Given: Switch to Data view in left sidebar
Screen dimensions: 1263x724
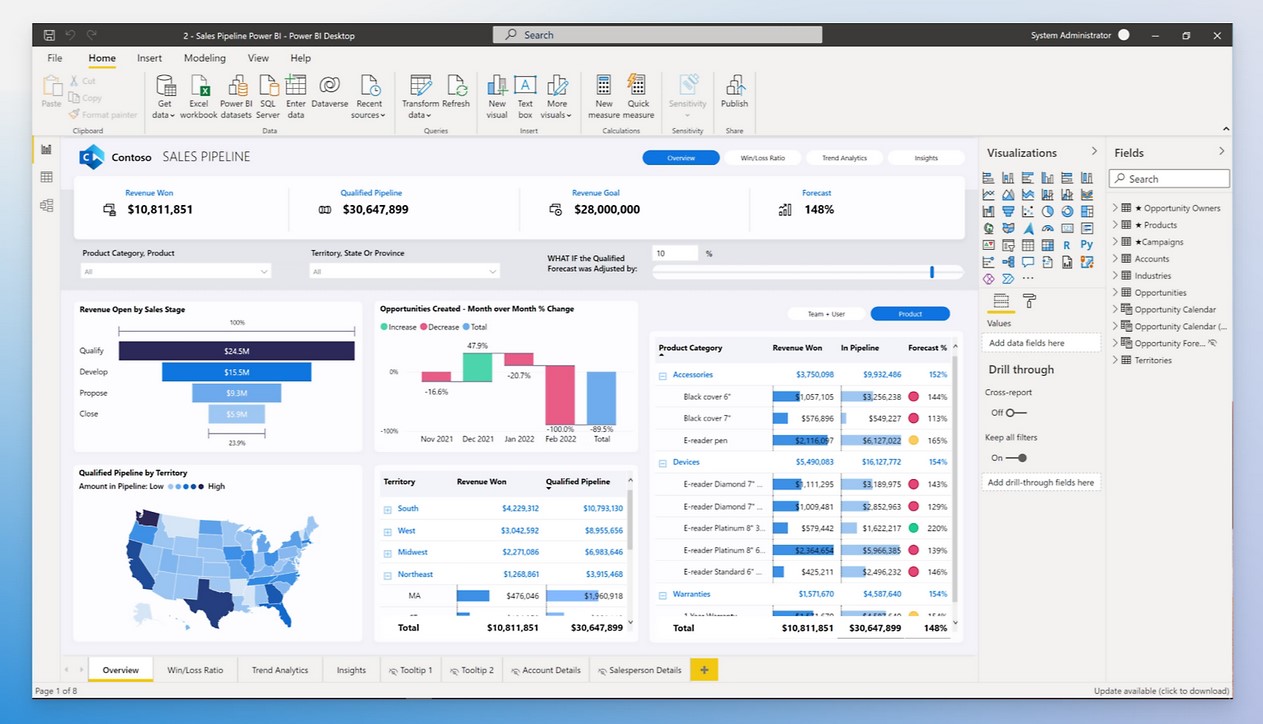Looking at the screenshot, I should pyautogui.click(x=46, y=177).
